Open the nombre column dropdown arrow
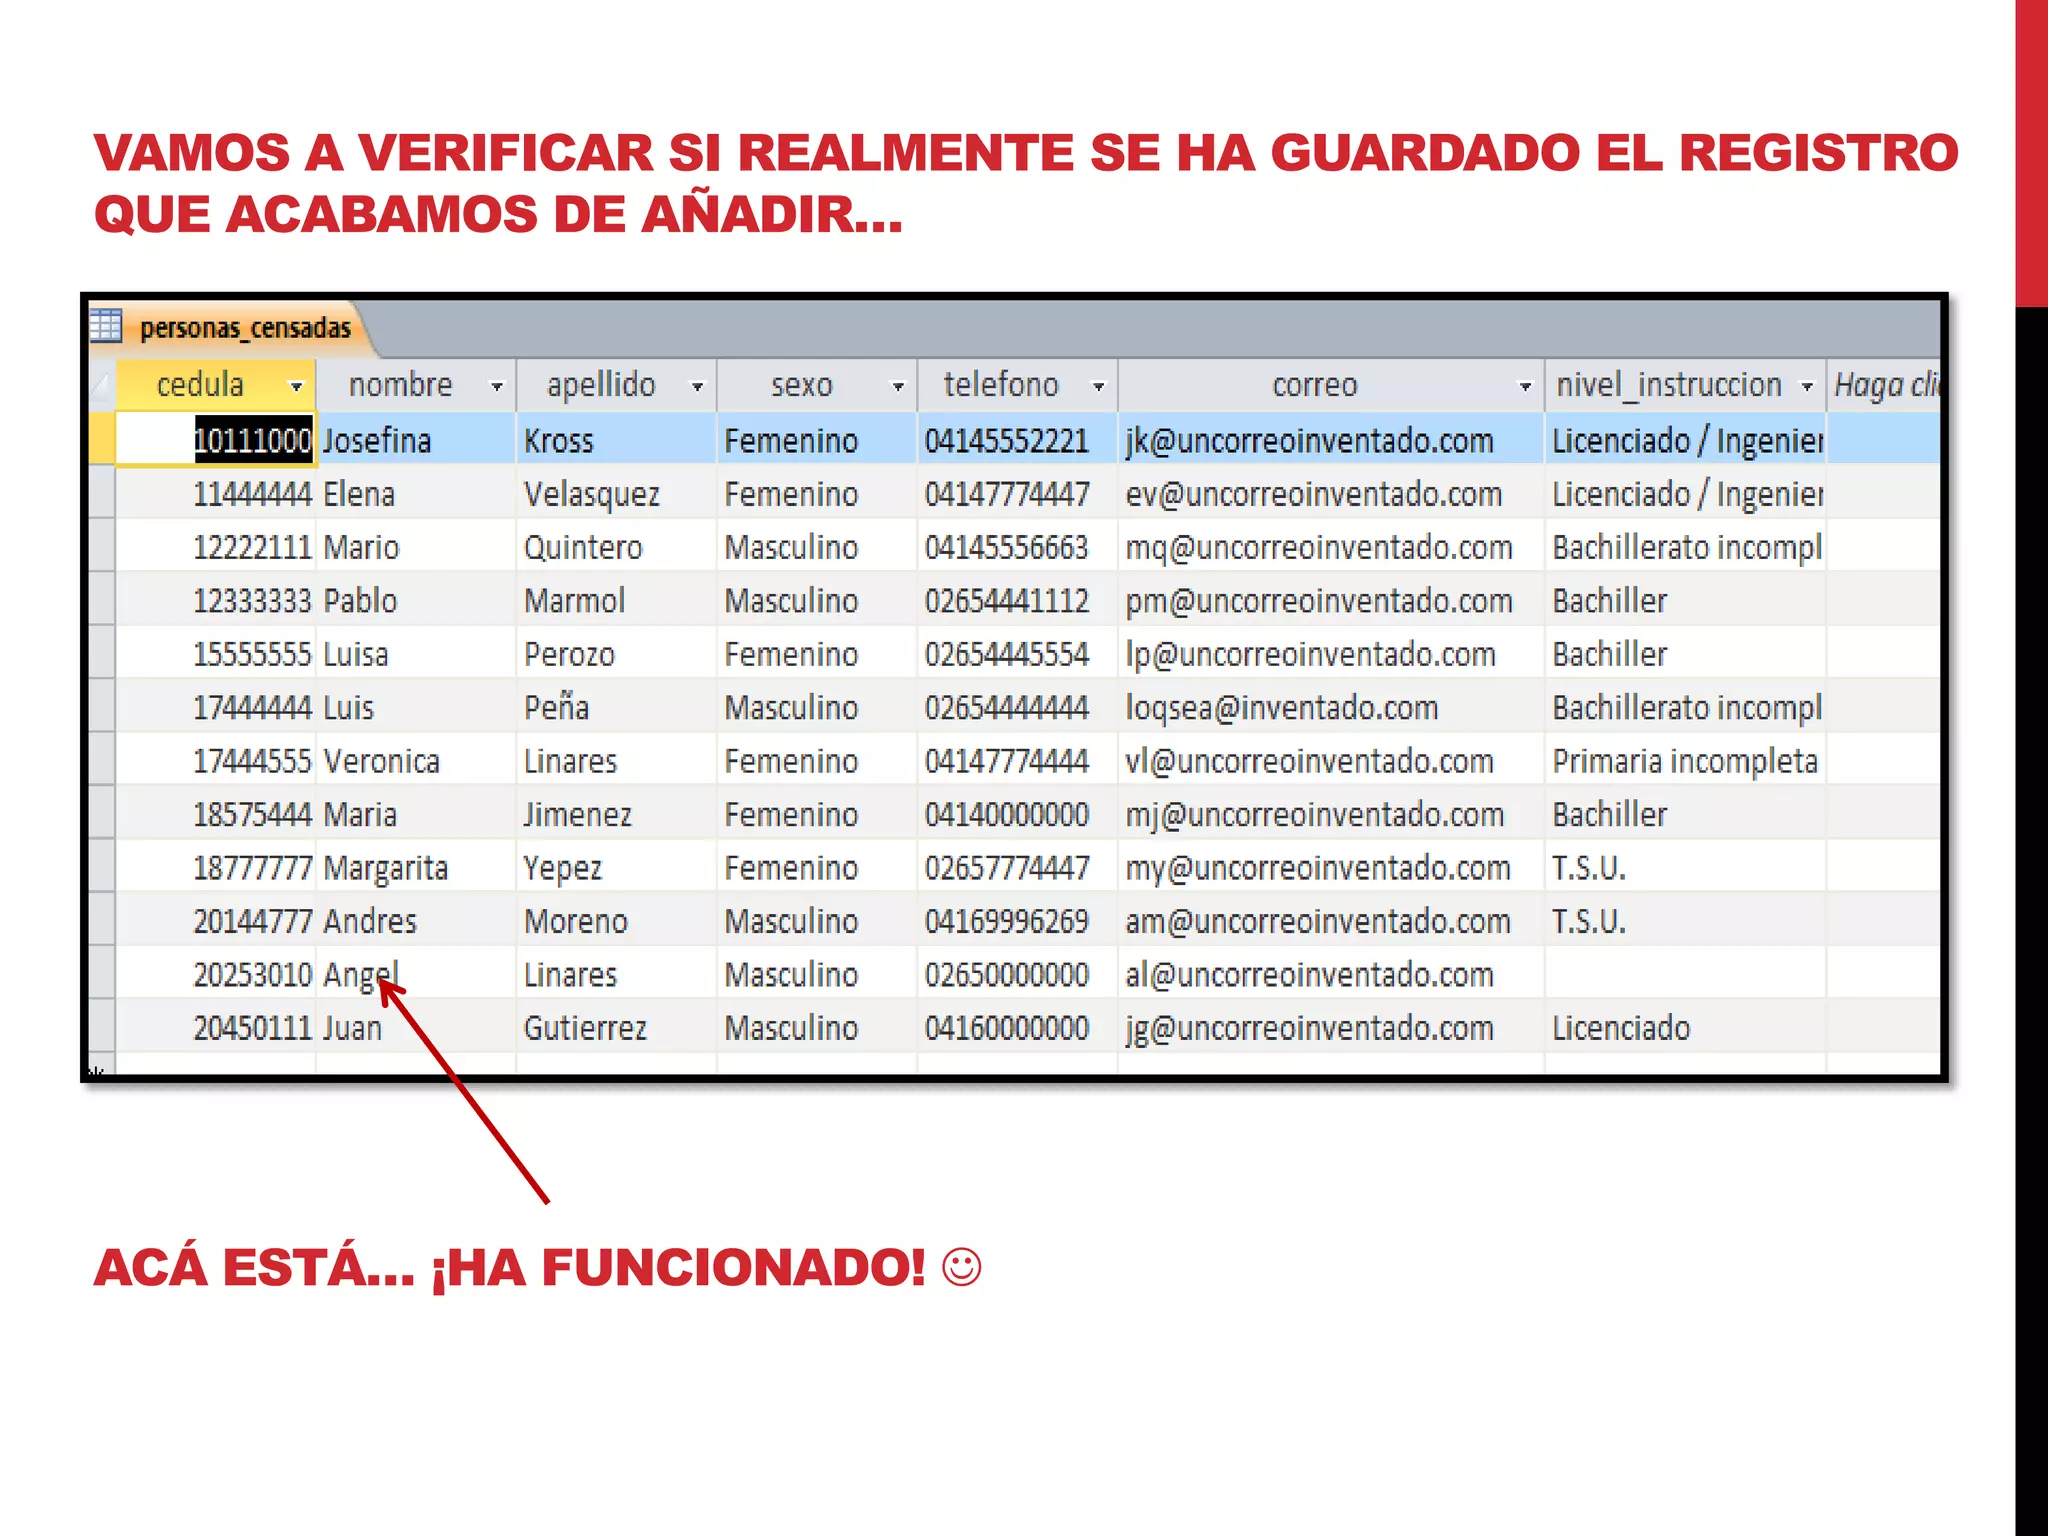The width and height of the screenshot is (2048, 1536). click(496, 386)
